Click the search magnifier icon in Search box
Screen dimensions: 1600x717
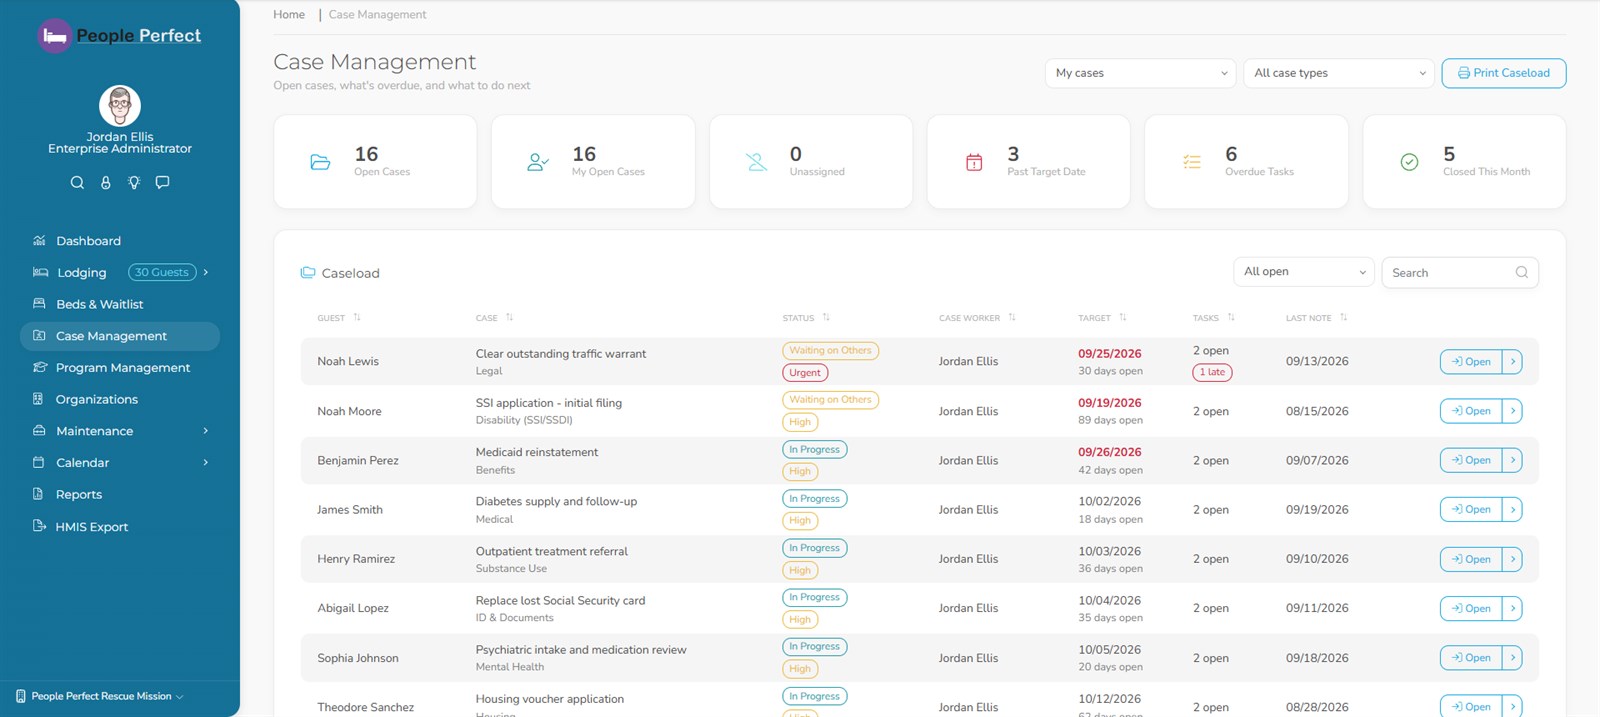pyautogui.click(x=1522, y=273)
